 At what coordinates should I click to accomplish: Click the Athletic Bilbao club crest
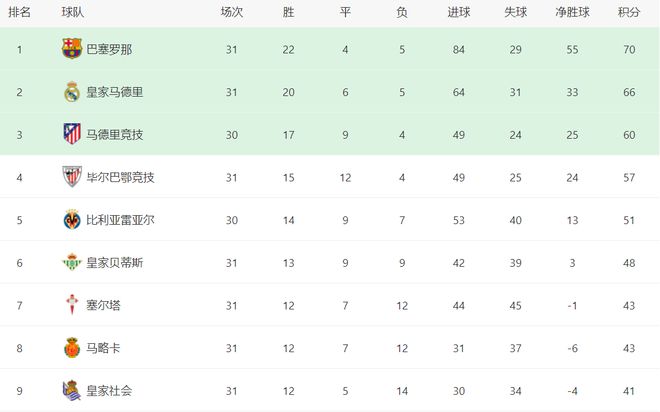(71, 177)
